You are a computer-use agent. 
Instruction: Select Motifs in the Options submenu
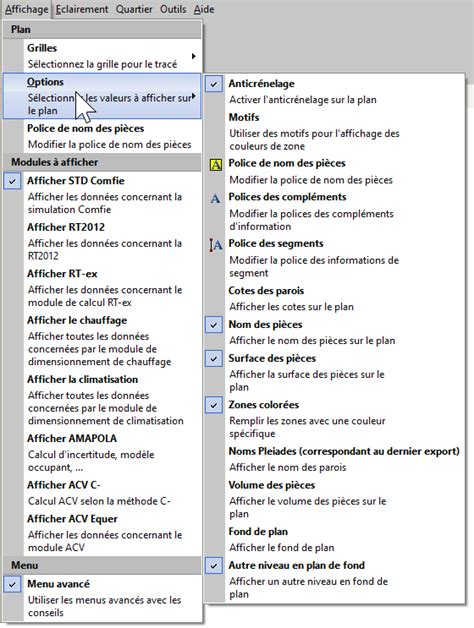(x=335, y=131)
